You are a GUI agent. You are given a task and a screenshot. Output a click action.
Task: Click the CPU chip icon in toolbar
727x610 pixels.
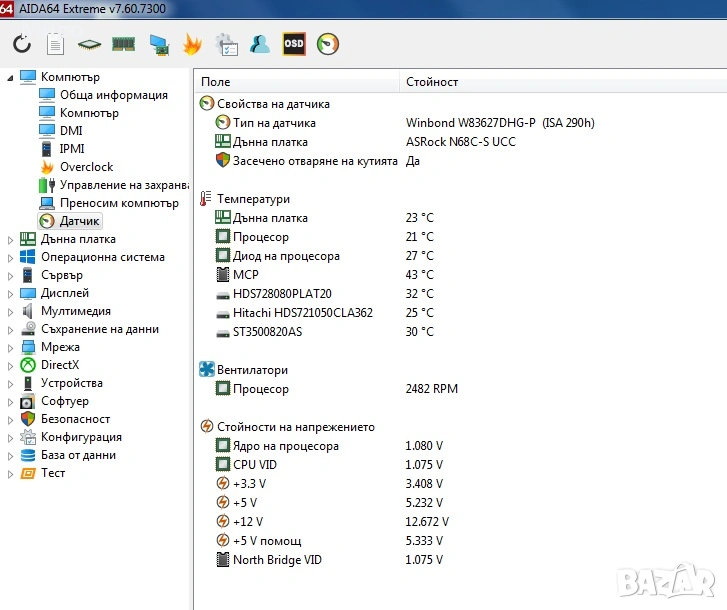90,44
